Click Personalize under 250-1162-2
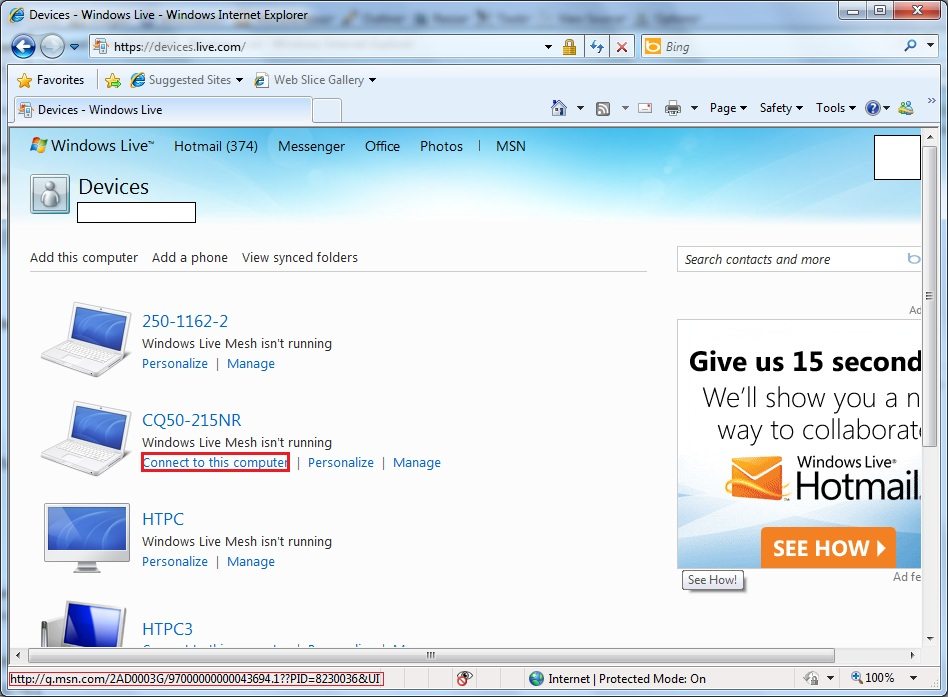Image resolution: width=948 pixels, height=697 pixels. (175, 364)
